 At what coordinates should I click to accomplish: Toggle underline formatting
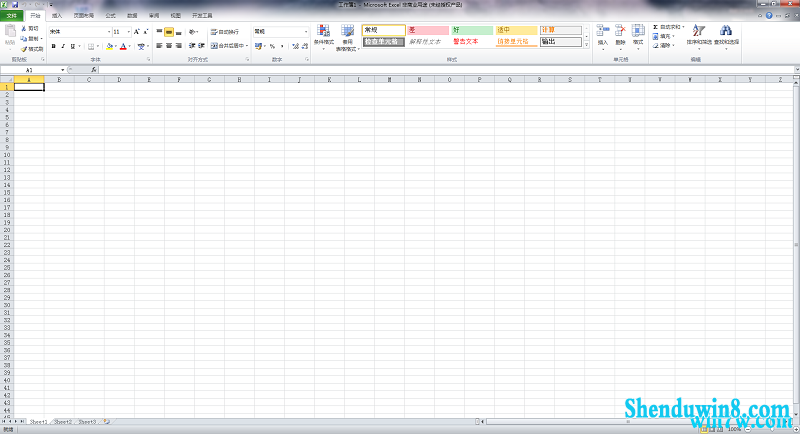(x=72, y=46)
